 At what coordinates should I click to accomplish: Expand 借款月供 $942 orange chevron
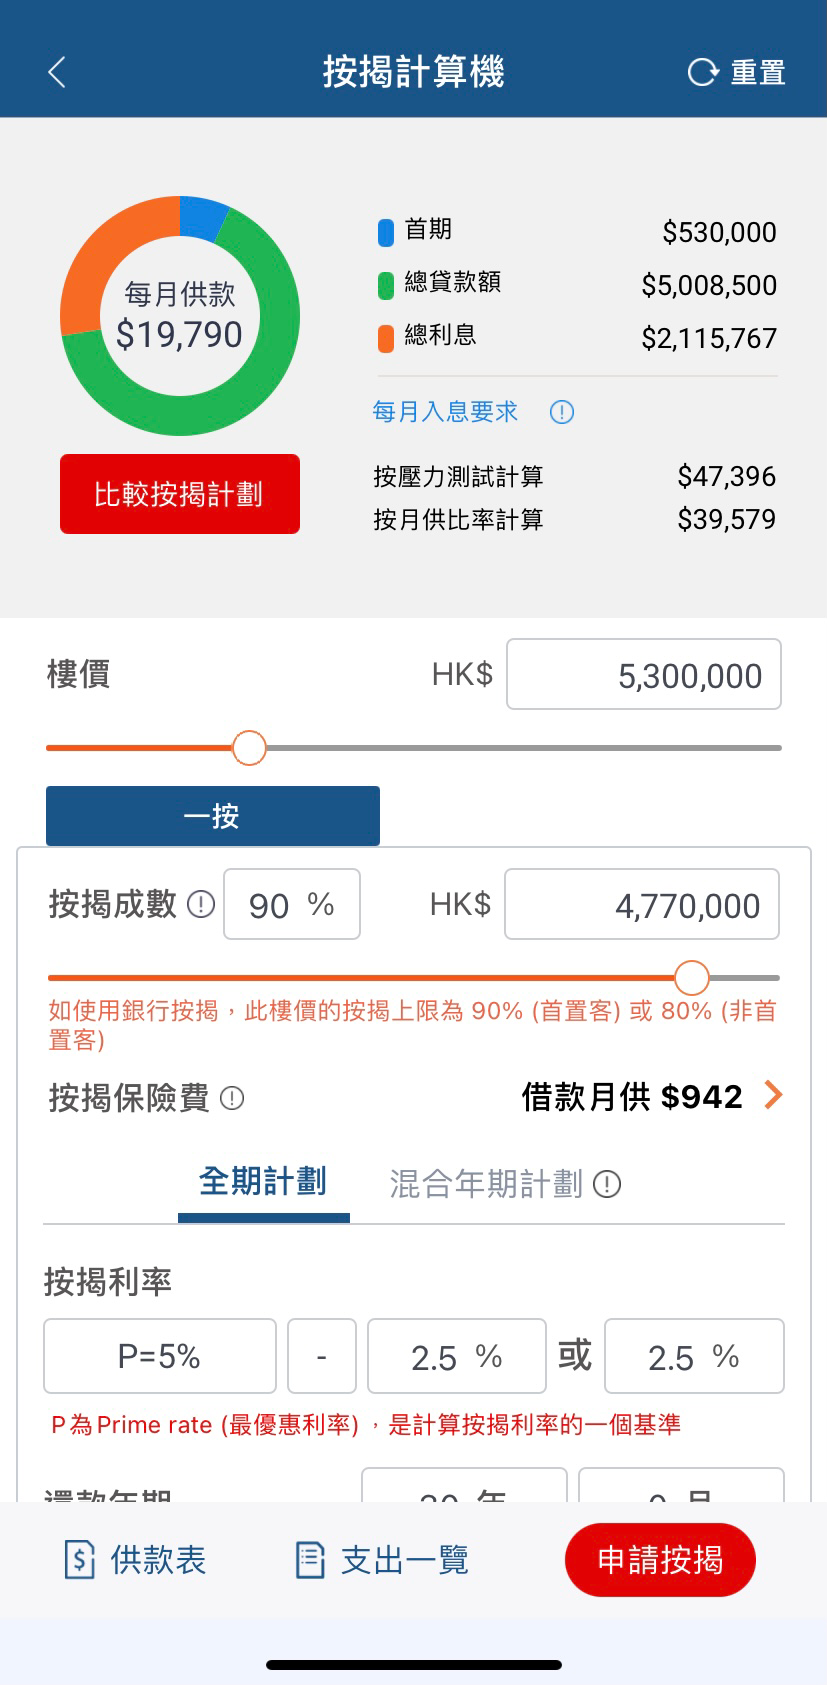(x=772, y=1095)
